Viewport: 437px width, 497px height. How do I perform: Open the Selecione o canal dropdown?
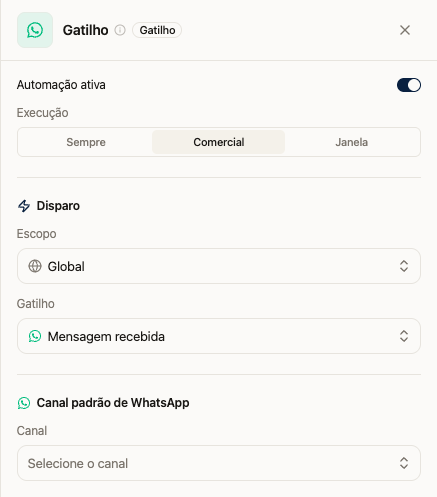coord(219,463)
